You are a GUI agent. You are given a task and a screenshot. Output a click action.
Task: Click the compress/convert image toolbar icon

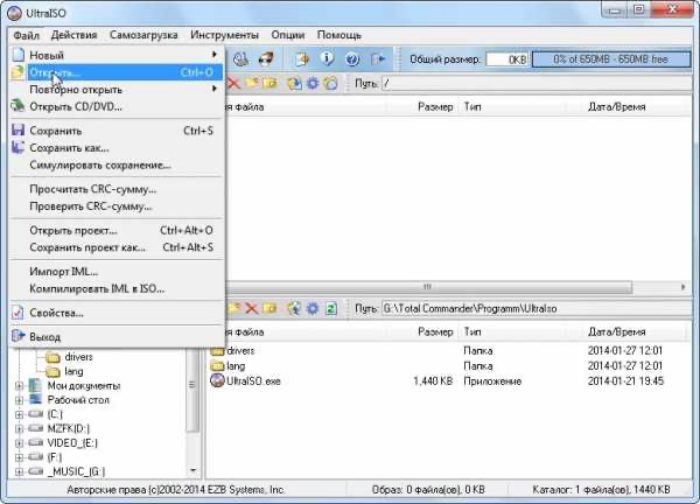(302, 59)
